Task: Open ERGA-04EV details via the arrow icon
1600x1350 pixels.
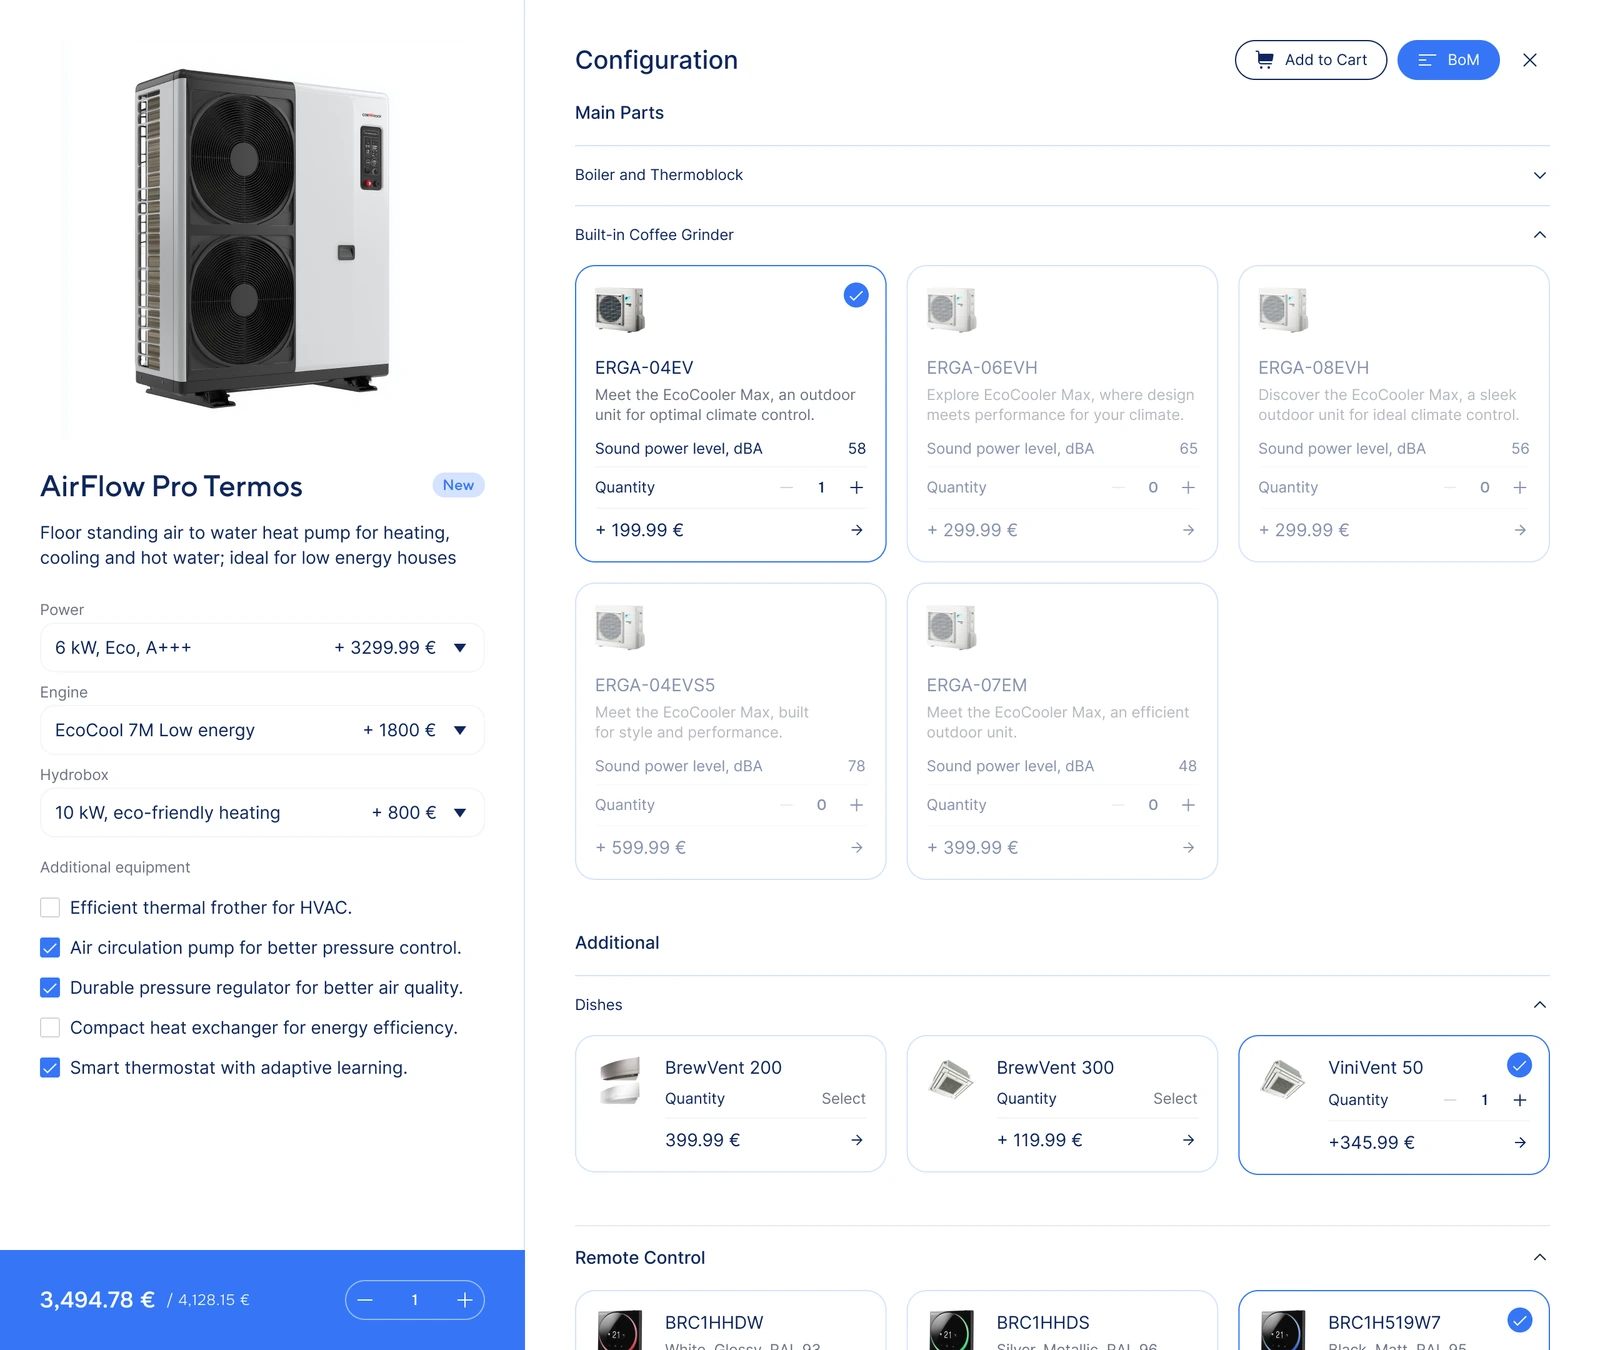Action: [856, 531]
